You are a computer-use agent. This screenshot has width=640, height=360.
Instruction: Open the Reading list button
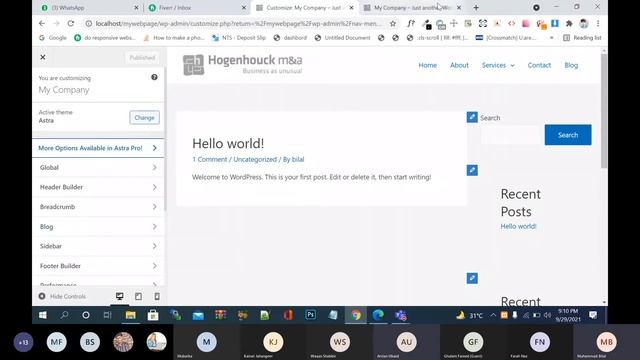[x=582, y=38]
